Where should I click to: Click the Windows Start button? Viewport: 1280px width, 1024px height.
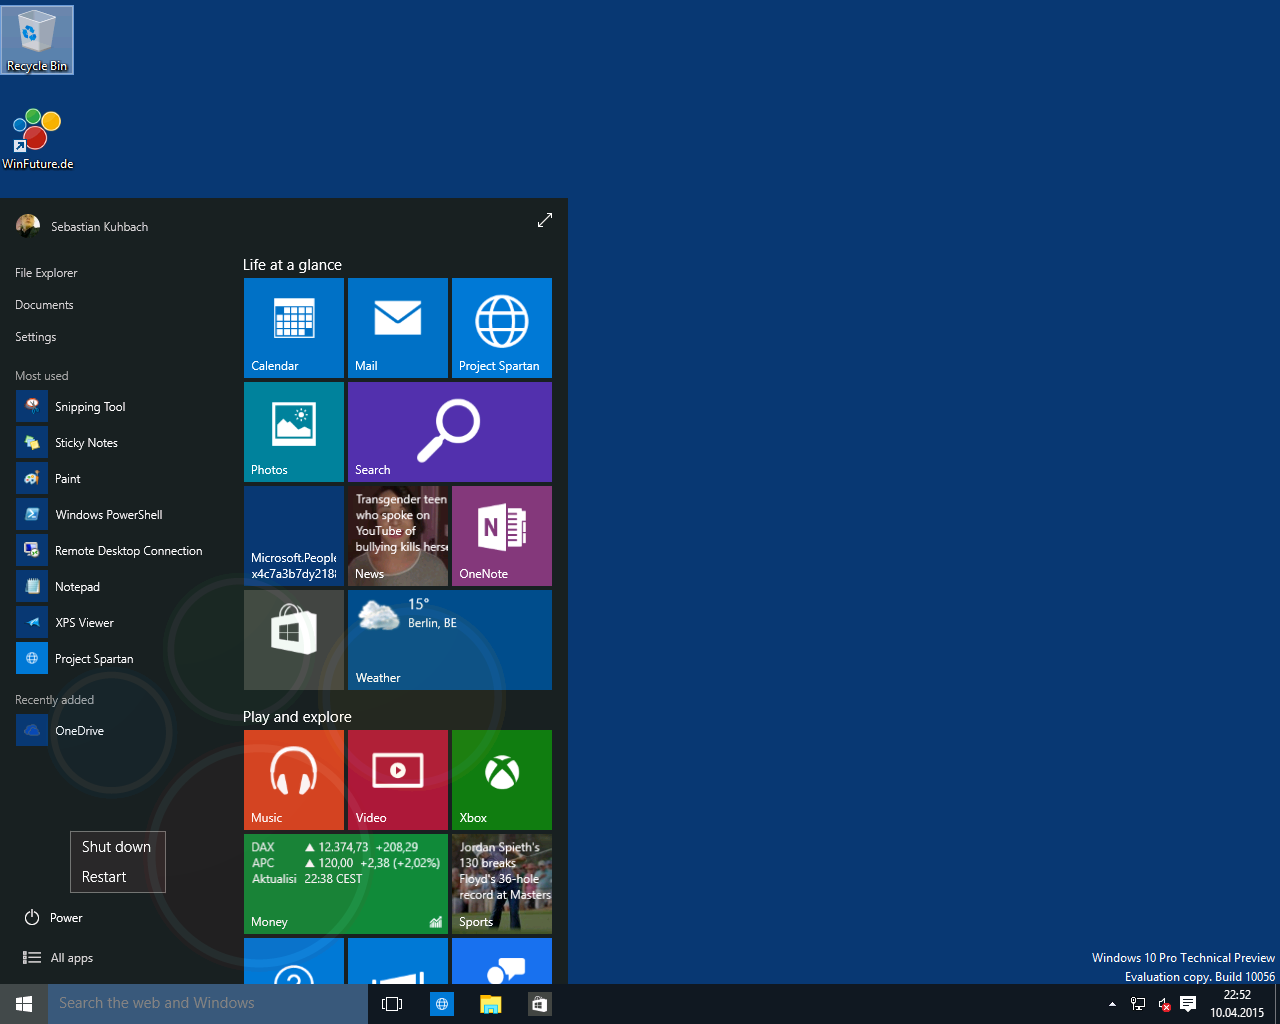24,1004
